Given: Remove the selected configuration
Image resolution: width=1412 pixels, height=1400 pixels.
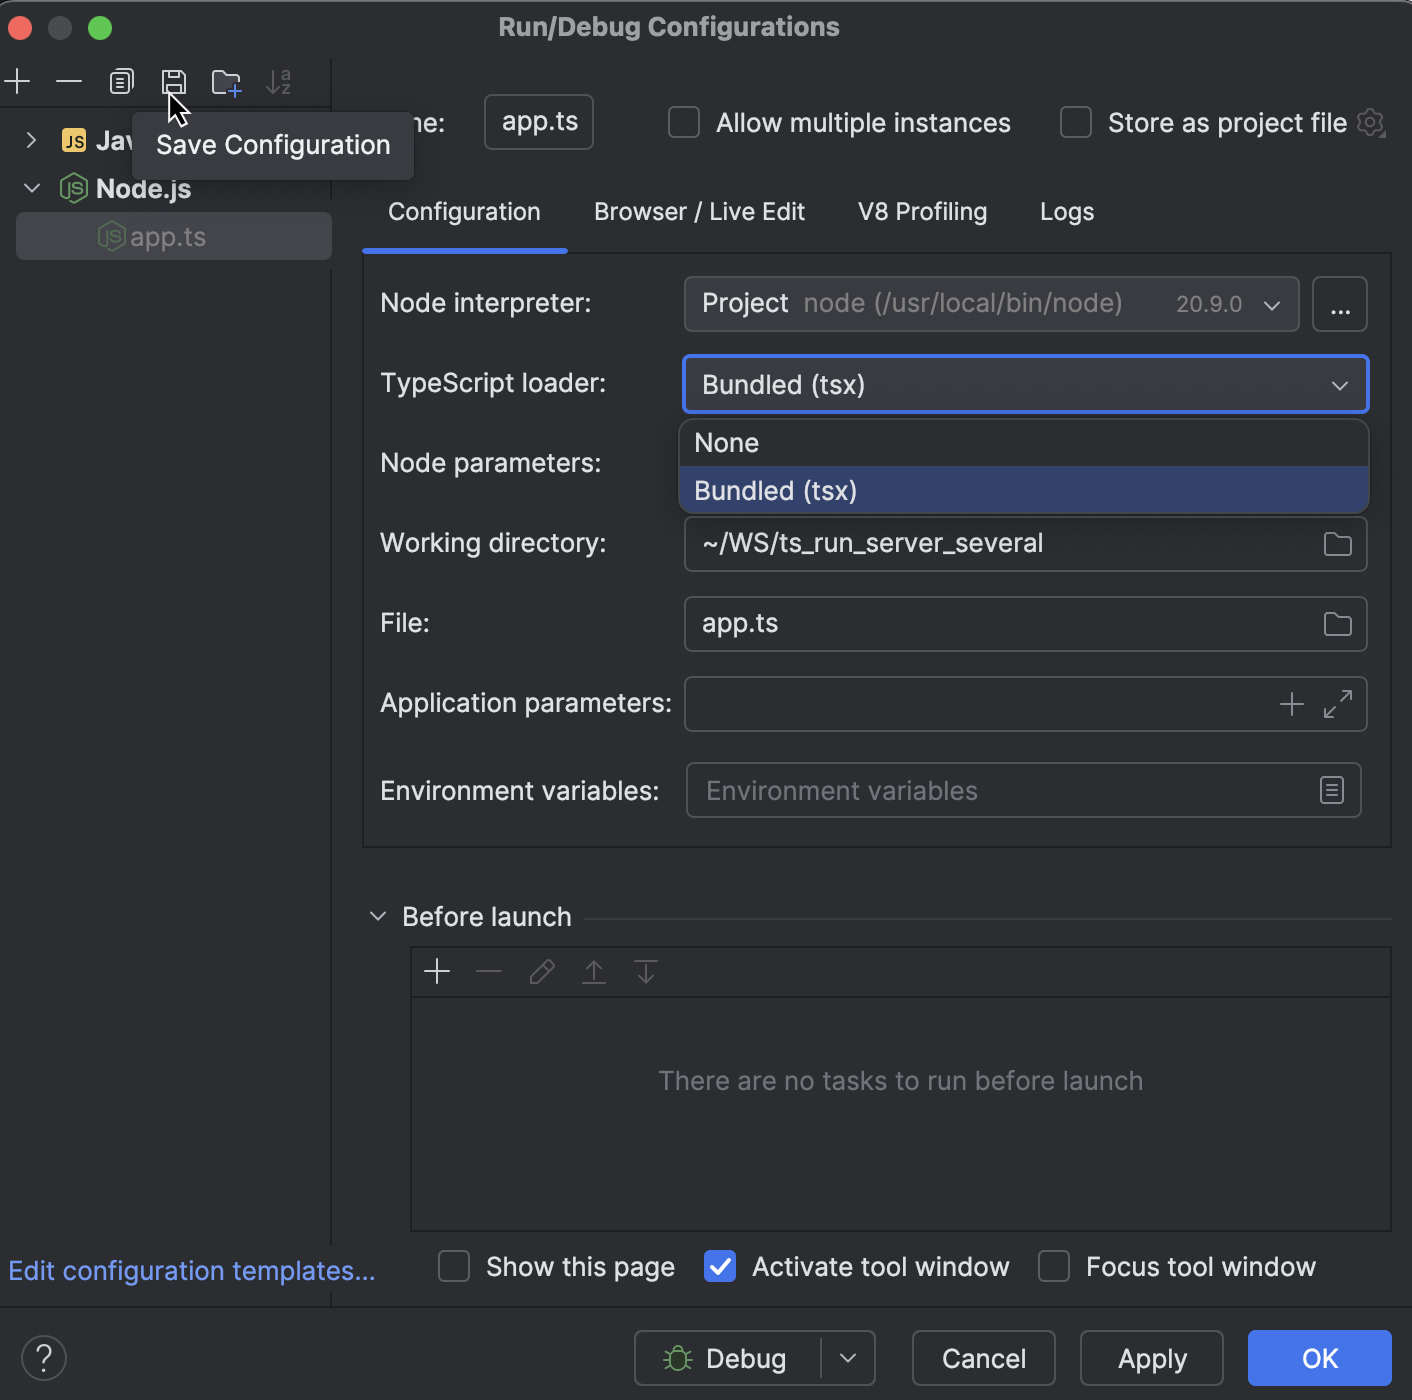Looking at the screenshot, I should [68, 81].
